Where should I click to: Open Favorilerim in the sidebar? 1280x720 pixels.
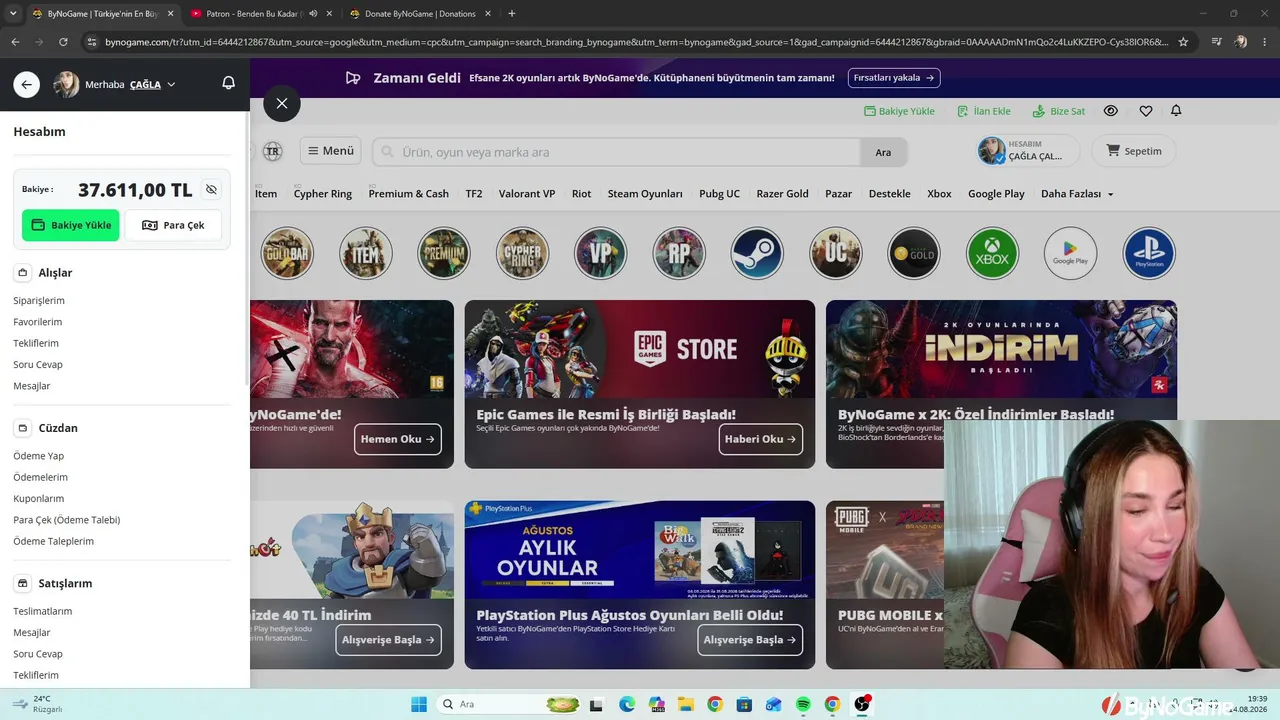38,322
